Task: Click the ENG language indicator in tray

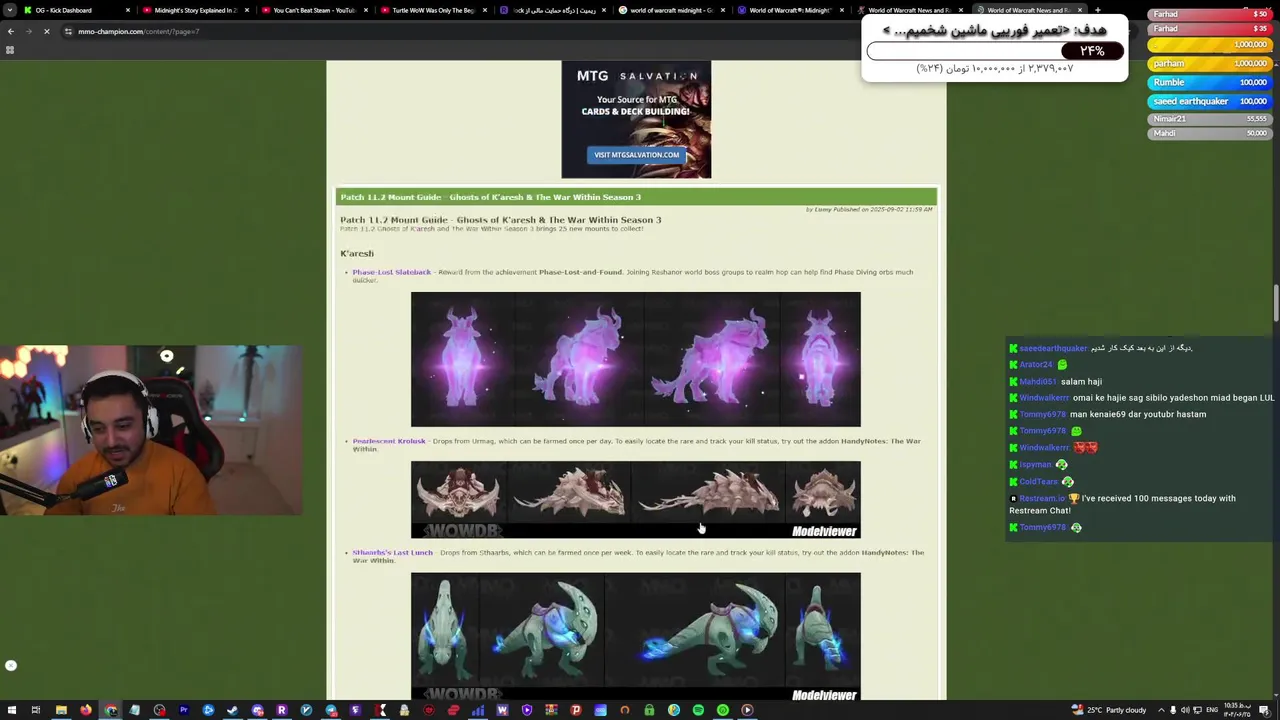Action: (x=1212, y=710)
